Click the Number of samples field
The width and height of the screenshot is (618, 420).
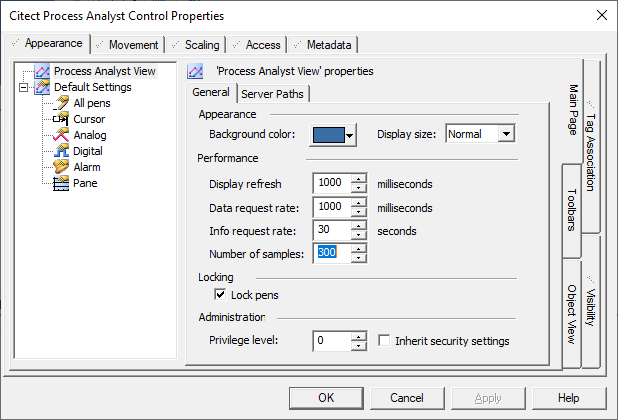tap(332, 253)
